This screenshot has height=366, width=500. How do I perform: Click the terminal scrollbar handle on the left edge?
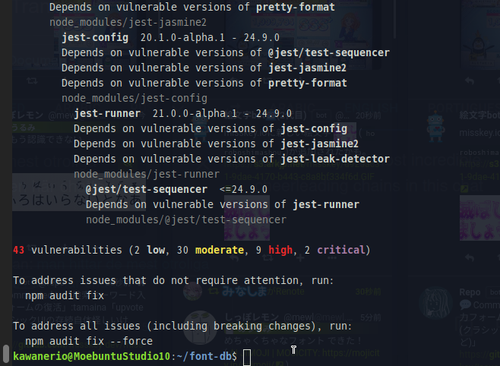click(6, 353)
